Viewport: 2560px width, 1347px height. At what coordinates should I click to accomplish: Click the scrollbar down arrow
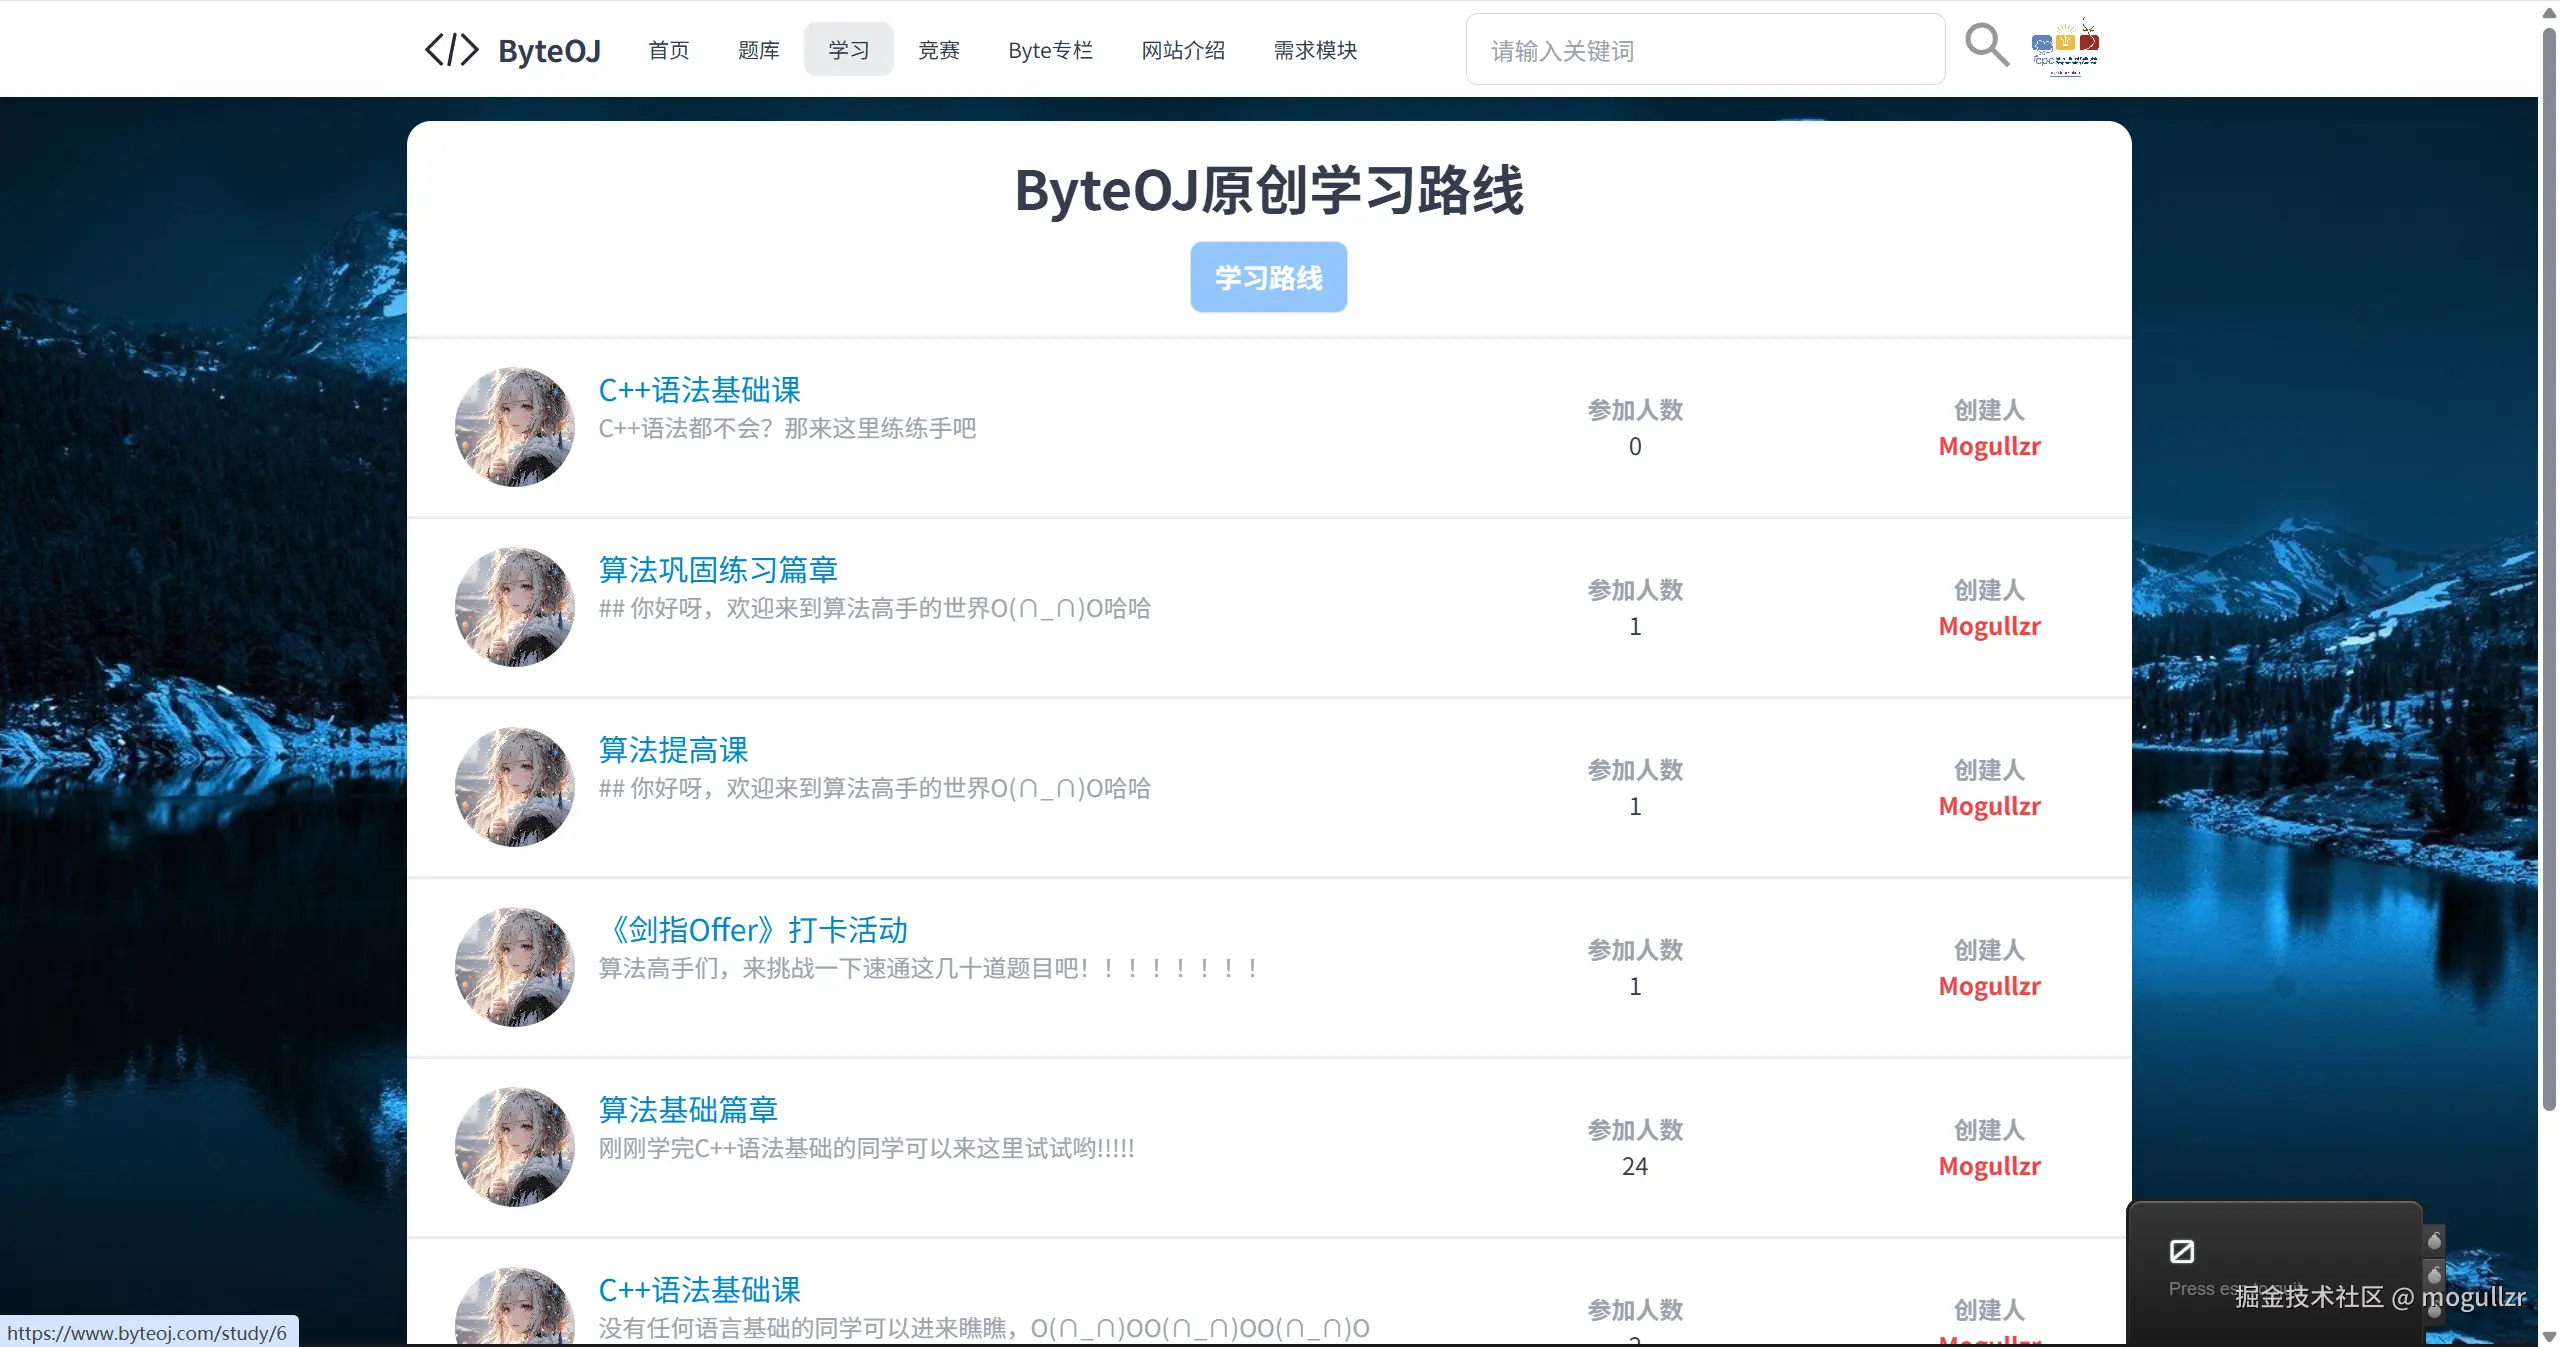[x=2549, y=1337]
